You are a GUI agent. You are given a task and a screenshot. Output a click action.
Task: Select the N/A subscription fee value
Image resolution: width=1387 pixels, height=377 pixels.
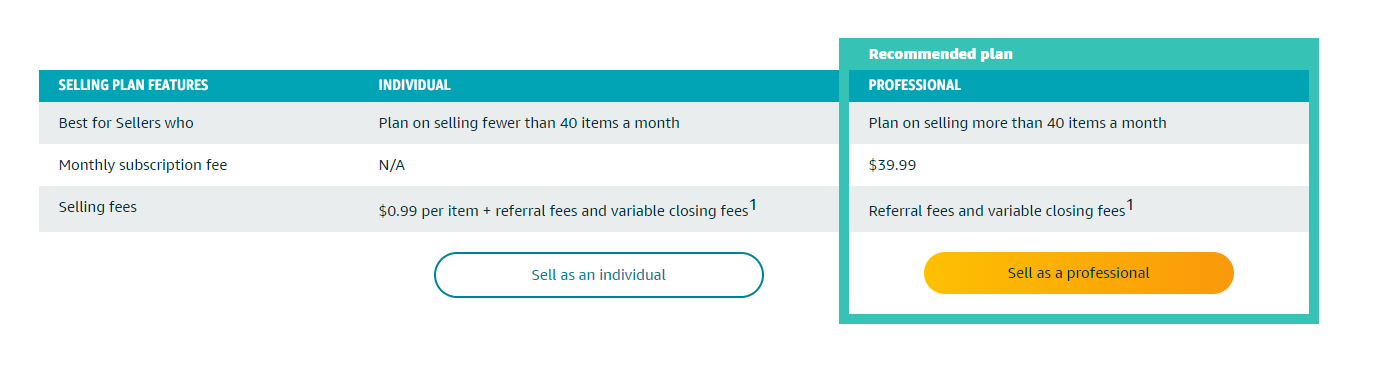click(391, 165)
